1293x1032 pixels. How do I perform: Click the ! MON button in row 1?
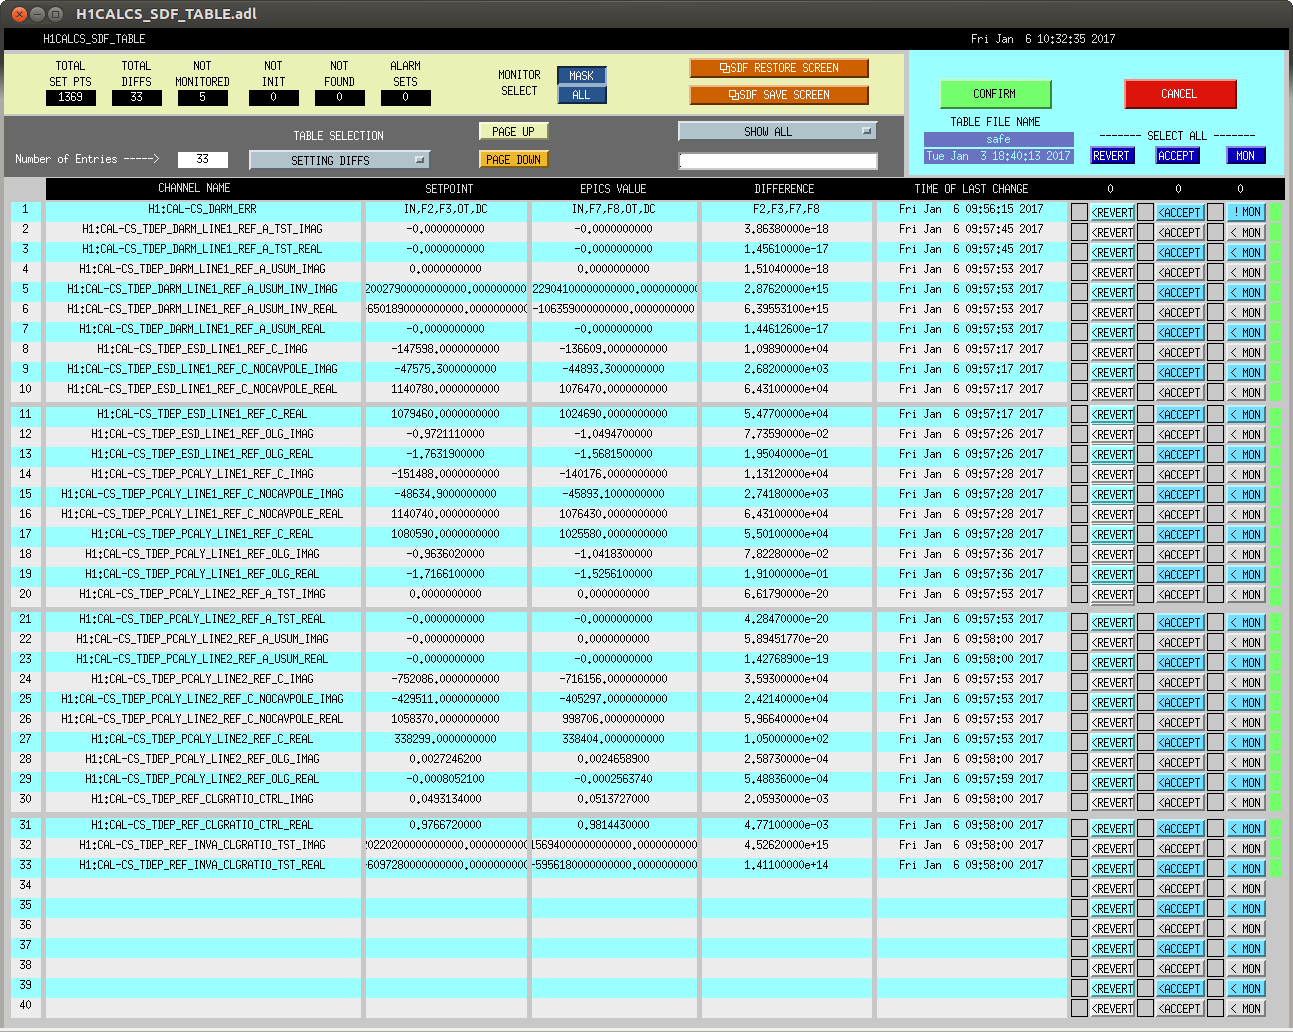pos(1247,212)
